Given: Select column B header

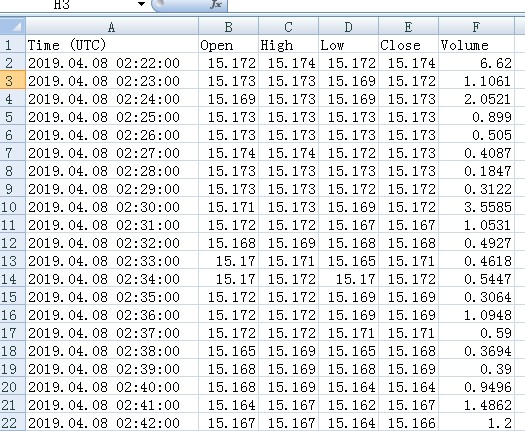Looking at the screenshot, I should [228, 26].
